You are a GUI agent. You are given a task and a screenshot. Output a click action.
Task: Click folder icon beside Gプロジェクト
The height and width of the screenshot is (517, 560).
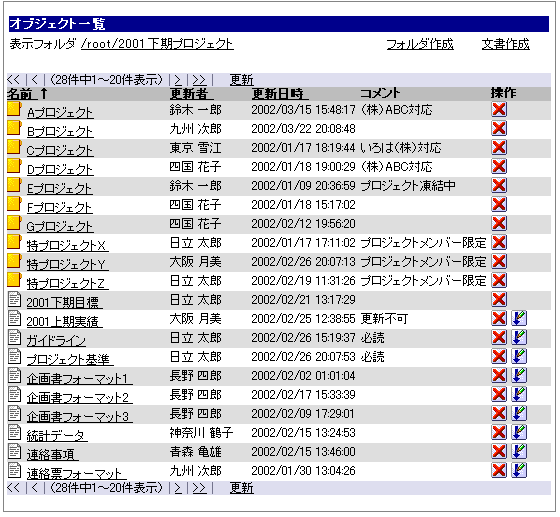(x=14, y=223)
